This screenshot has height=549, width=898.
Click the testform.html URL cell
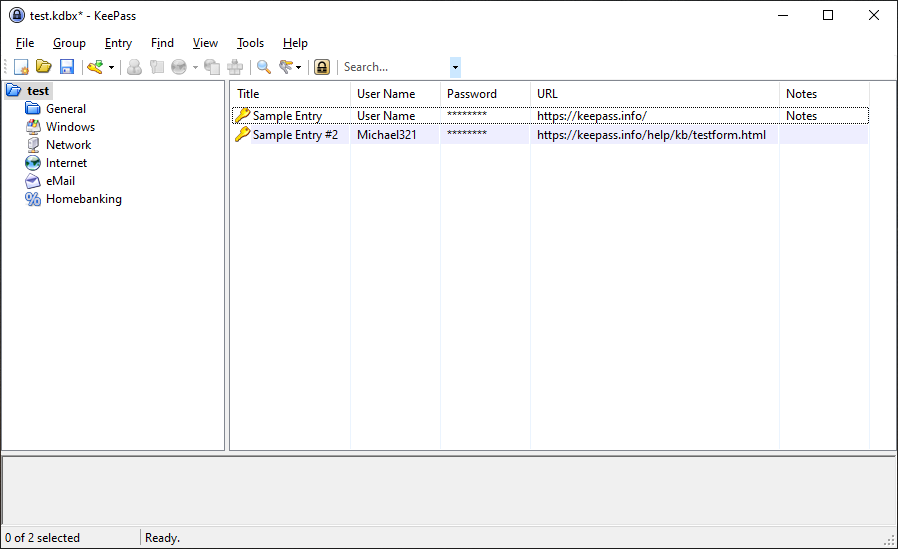point(651,135)
